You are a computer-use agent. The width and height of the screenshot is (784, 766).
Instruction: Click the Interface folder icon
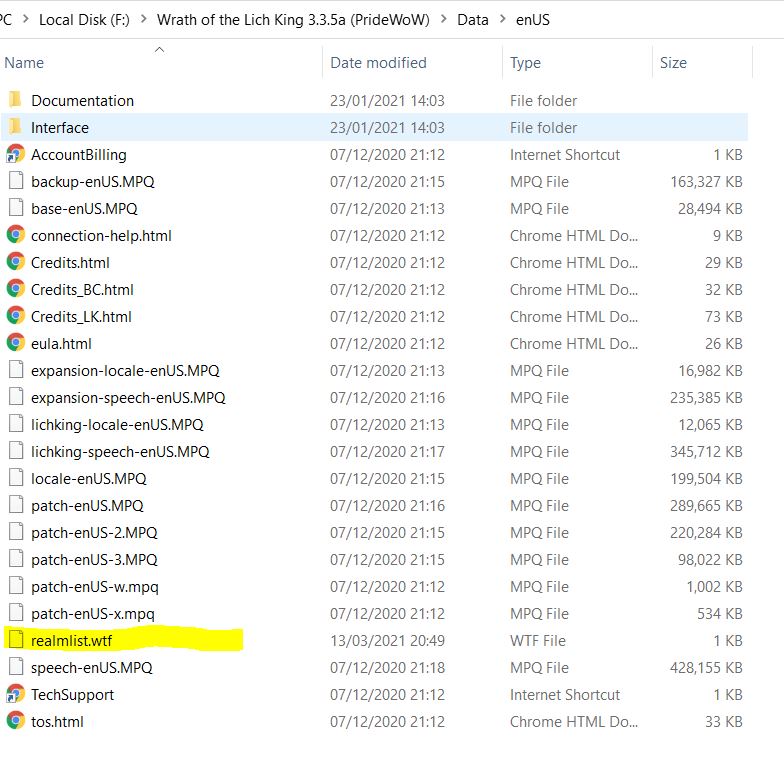click(x=16, y=126)
